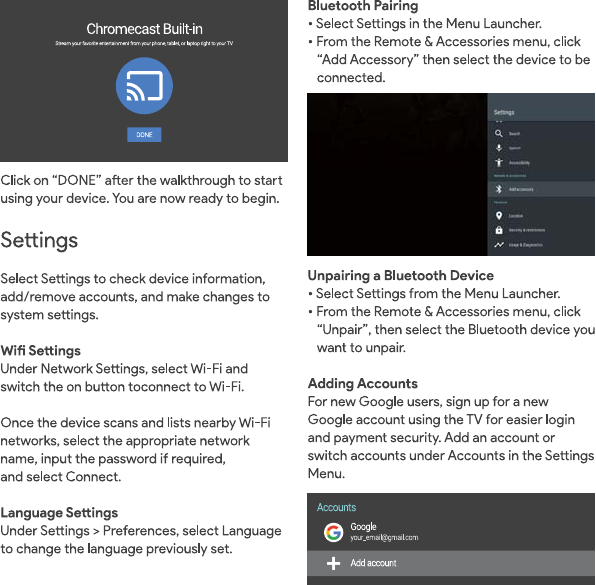Click the Bluetooth Add accessory icon
Screen dimensions: 596x585
499,189
